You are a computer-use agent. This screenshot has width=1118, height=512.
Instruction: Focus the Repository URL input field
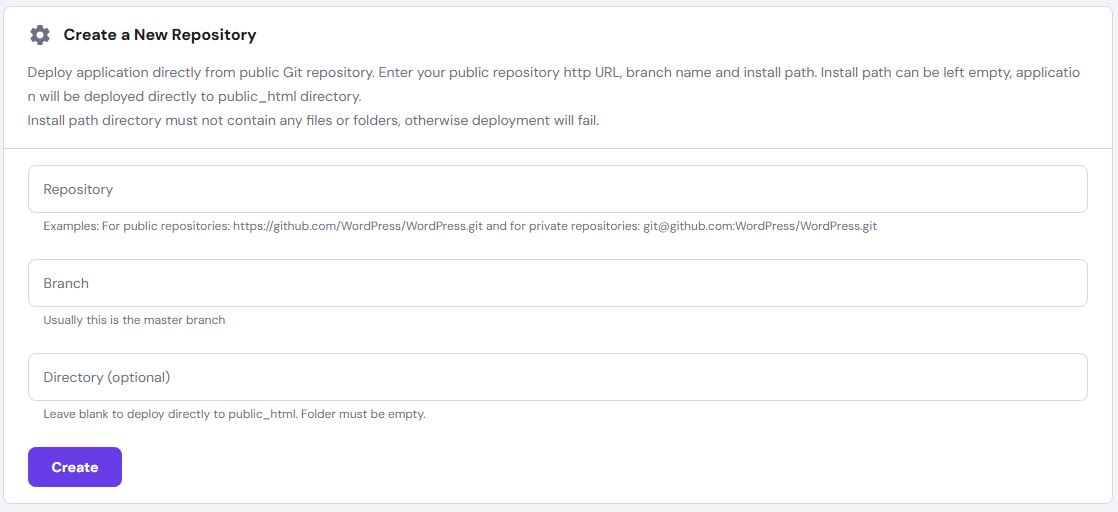coord(557,189)
